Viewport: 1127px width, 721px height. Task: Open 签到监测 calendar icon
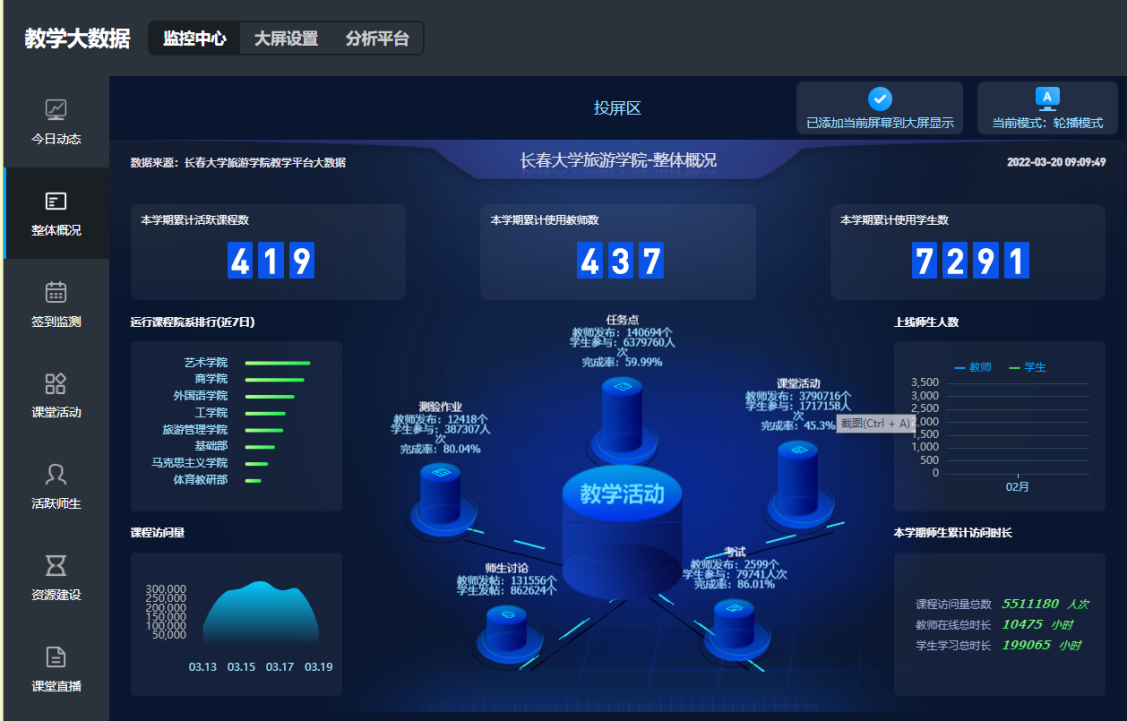[56, 292]
